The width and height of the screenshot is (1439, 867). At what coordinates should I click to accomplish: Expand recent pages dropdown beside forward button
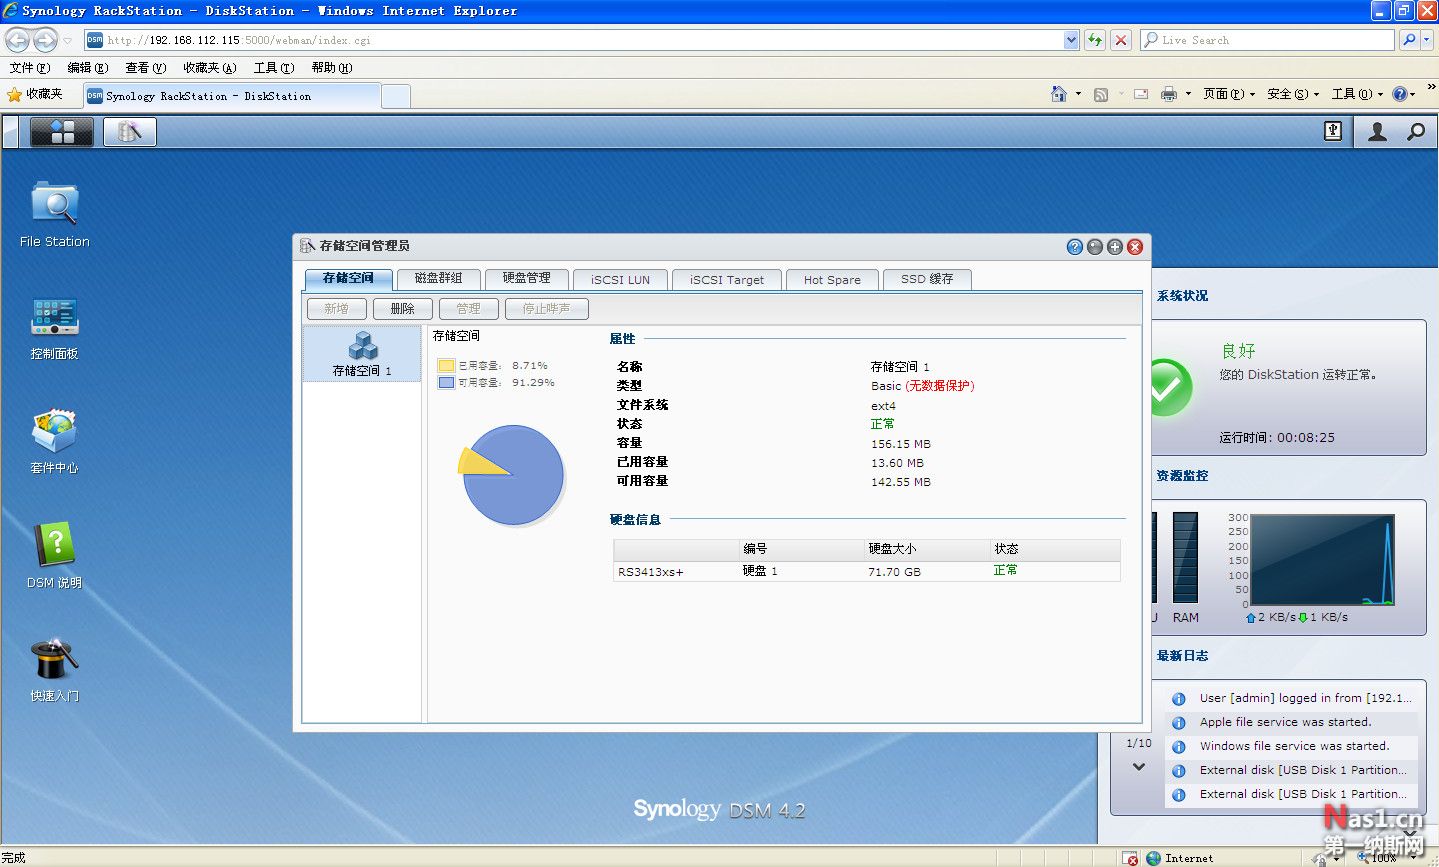pyautogui.click(x=67, y=40)
